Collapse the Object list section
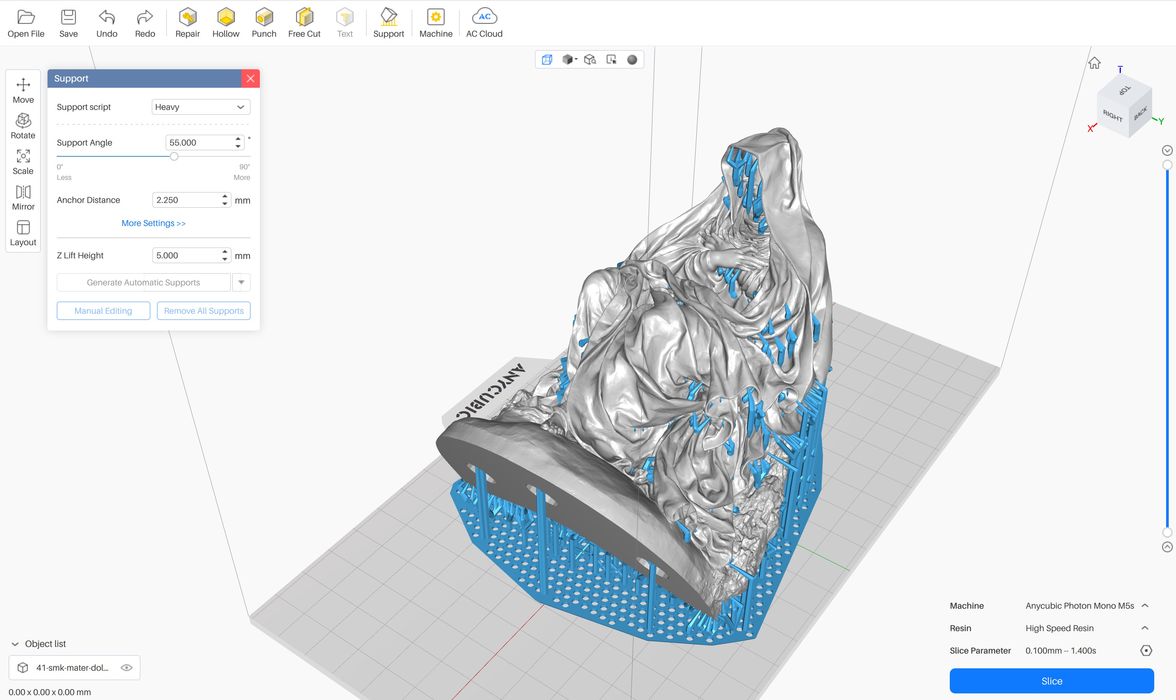The image size is (1176, 700). point(14,644)
